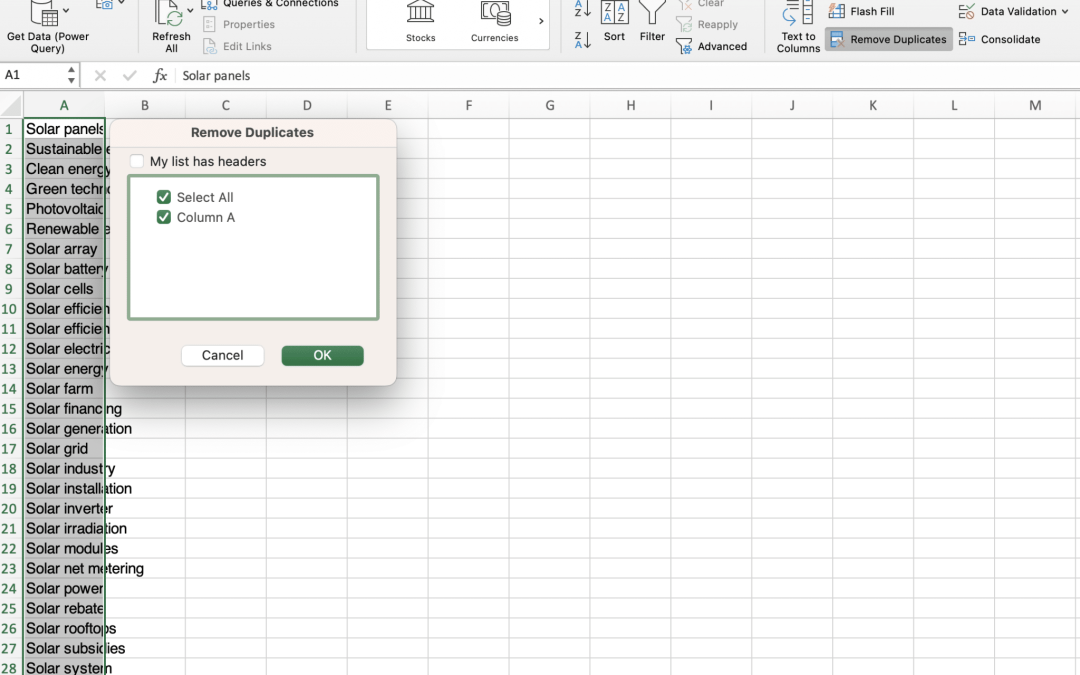Click the Name Box showing A1
The image size is (1080, 675).
[x=32, y=75]
